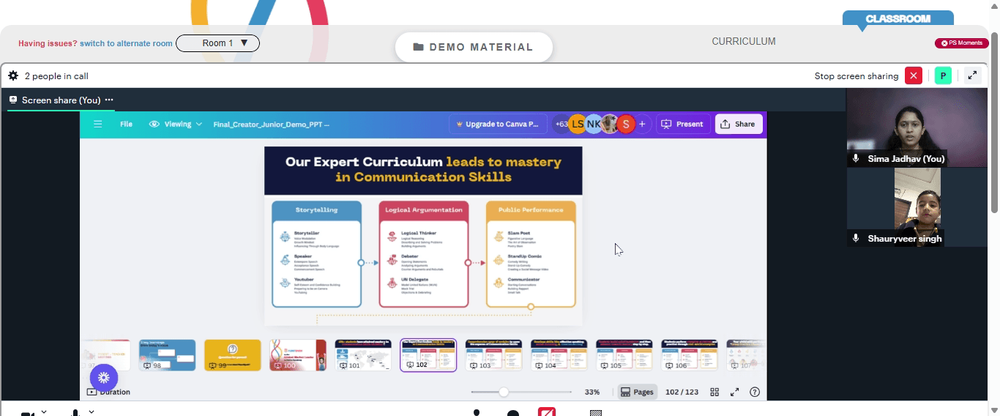Open call settings gear icon
The height and width of the screenshot is (416, 1000).
click(13, 76)
